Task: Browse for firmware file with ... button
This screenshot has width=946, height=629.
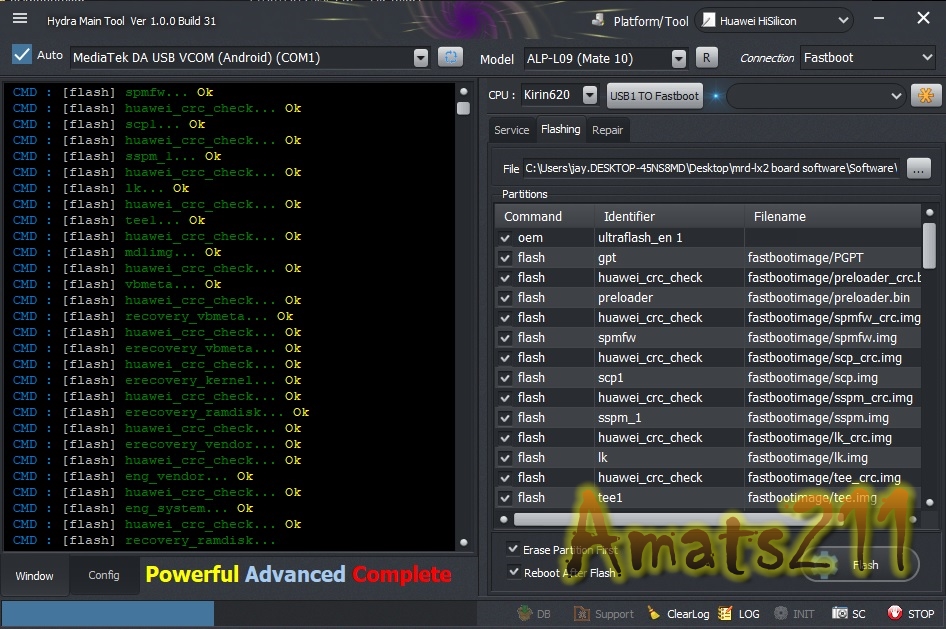Action: coord(918,169)
